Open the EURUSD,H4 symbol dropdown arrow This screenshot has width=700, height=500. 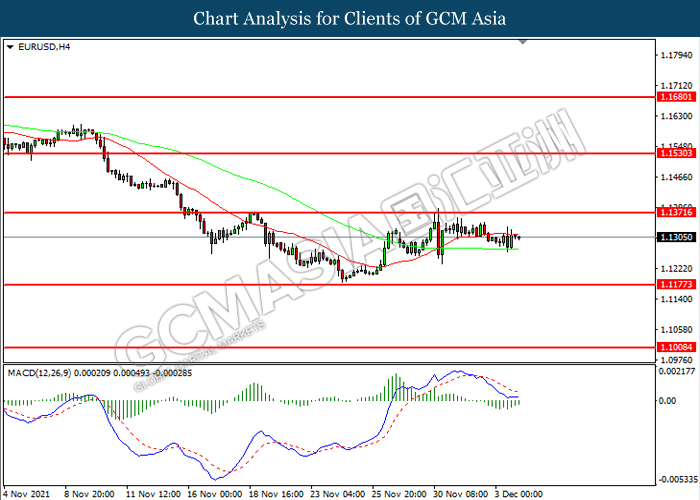point(10,47)
